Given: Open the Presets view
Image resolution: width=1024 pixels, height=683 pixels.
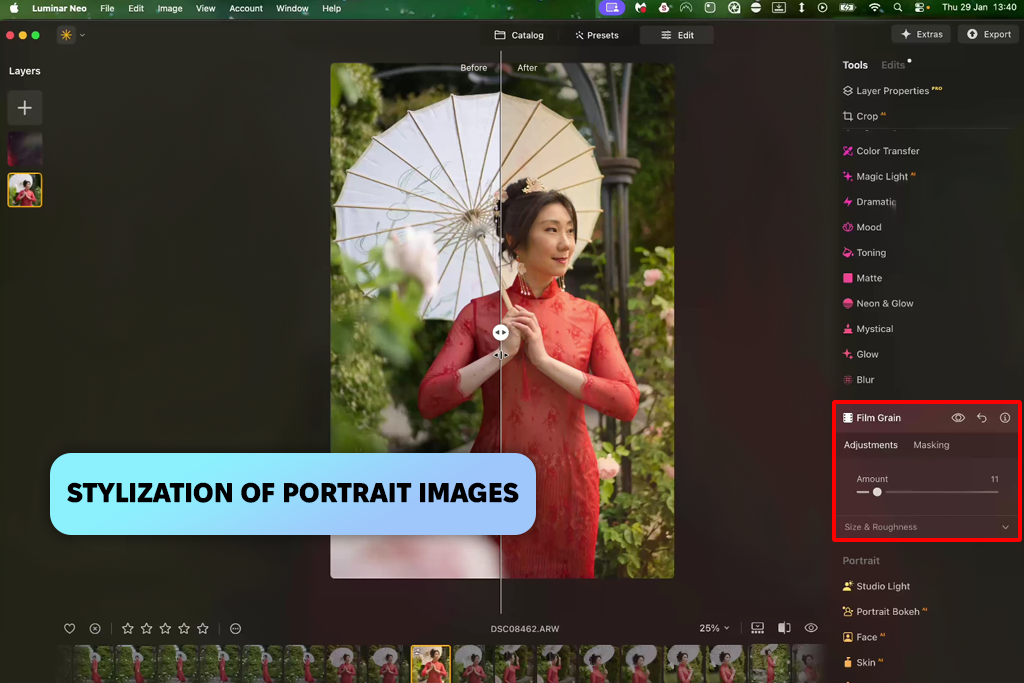Looking at the screenshot, I should tap(597, 35).
